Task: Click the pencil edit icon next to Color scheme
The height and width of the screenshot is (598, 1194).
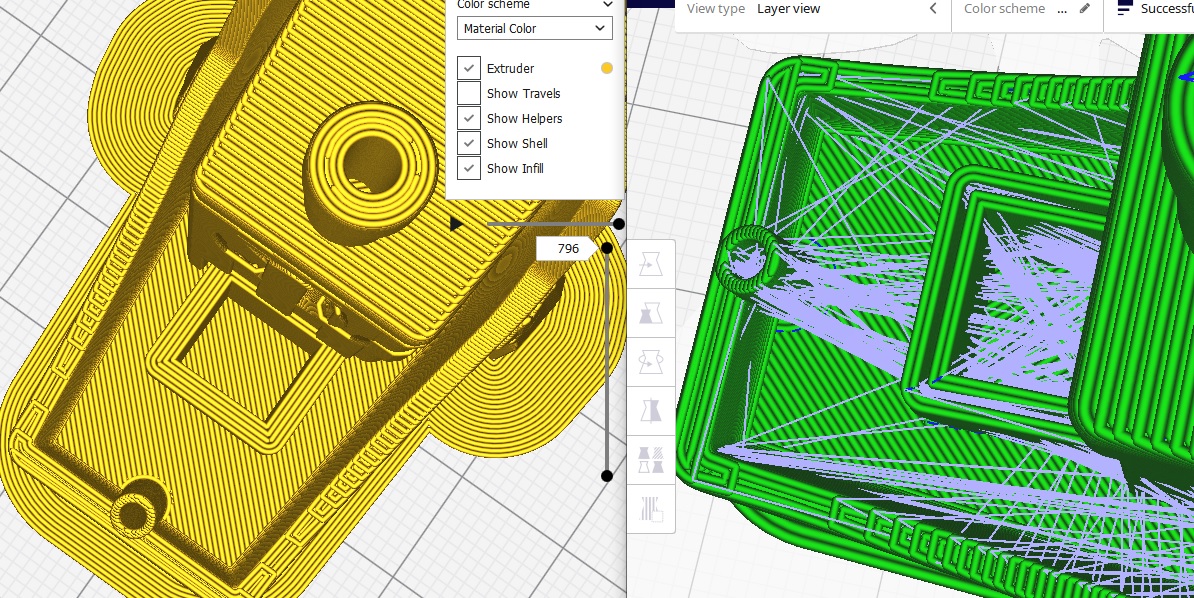Action: pos(1083,8)
